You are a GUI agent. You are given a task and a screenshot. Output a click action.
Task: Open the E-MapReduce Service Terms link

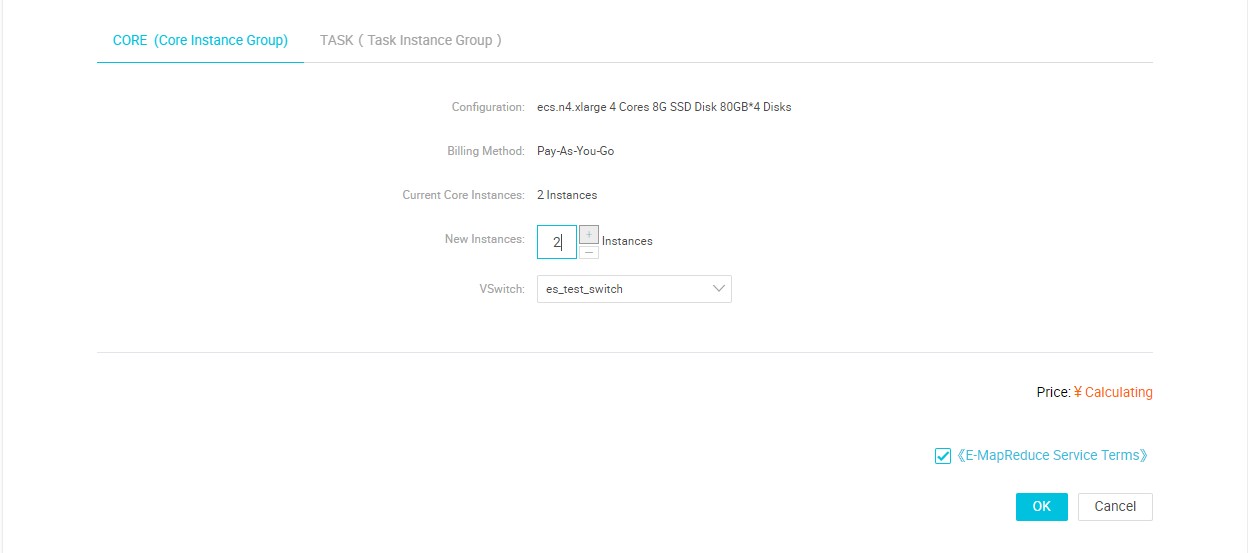tap(1051, 456)
